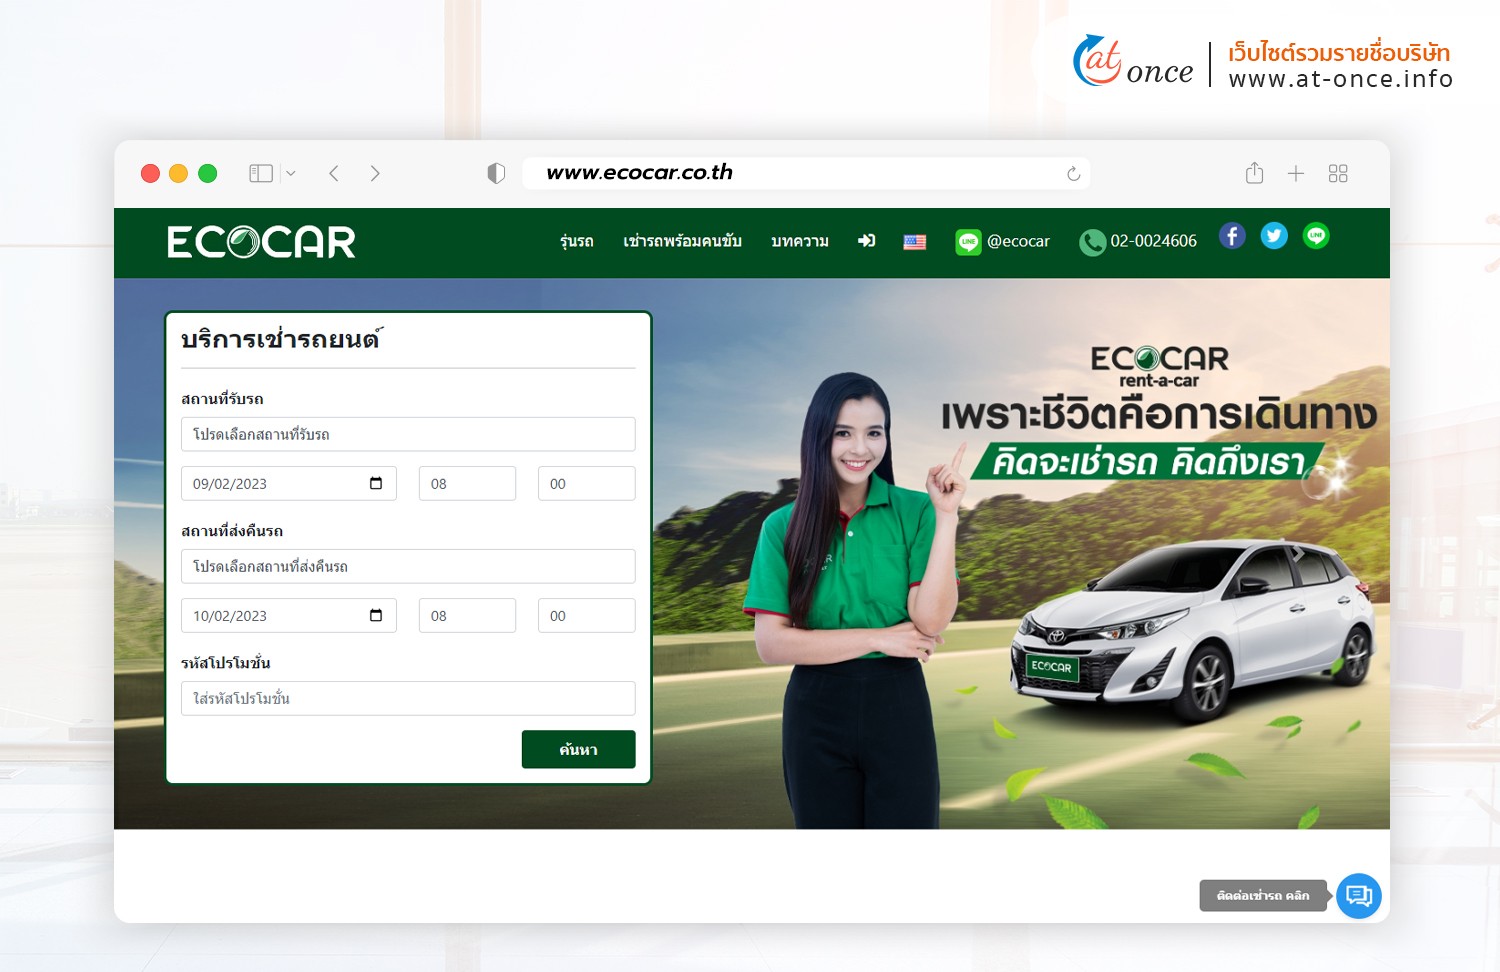Click the ติดต่อเช่ารถ คลิก contact label
Screen dimensions: 1500x972
(1263, 895)
